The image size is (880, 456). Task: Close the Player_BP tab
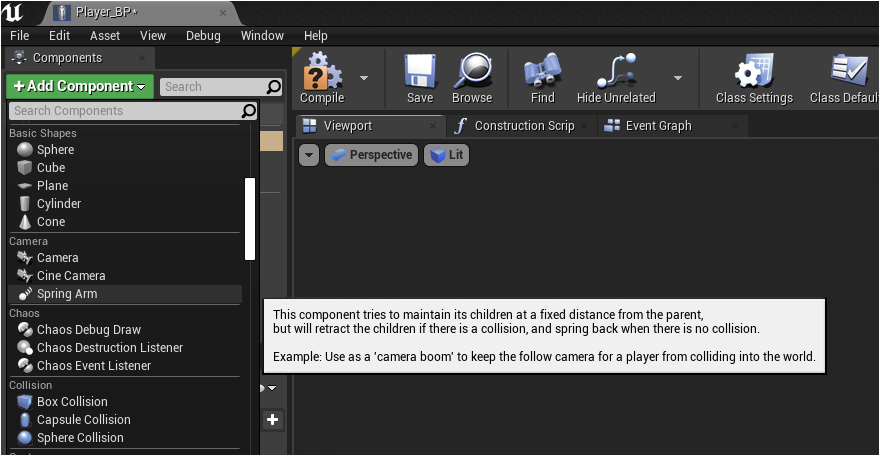pos(223,13)
